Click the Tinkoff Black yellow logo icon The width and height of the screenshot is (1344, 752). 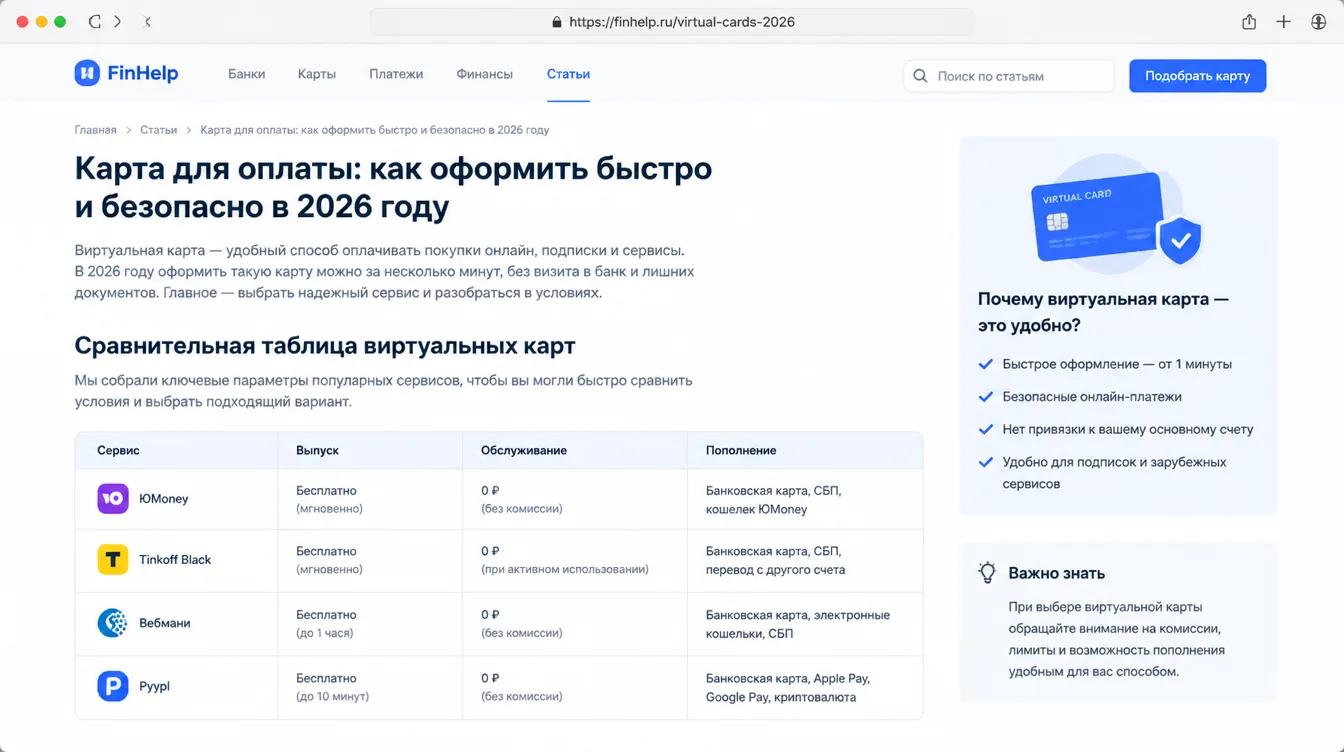pyautogui.click(x=113, y=560)
